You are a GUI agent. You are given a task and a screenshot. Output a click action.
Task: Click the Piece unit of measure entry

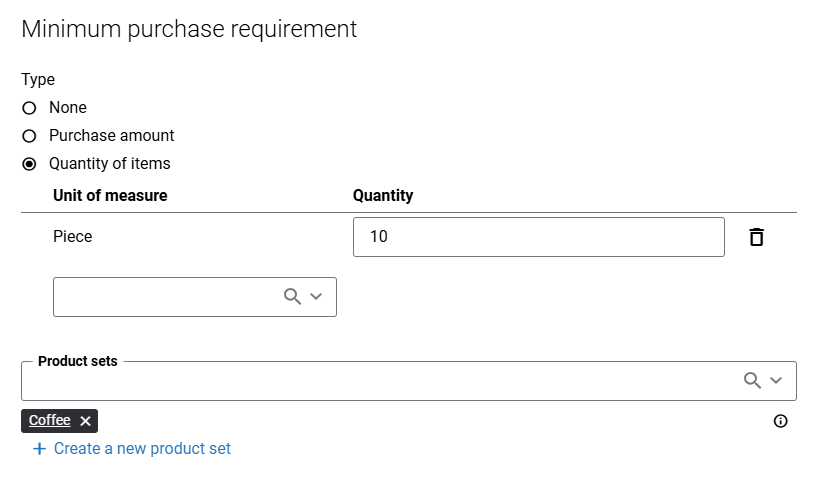pyautogui.click(x=73, y=237)
